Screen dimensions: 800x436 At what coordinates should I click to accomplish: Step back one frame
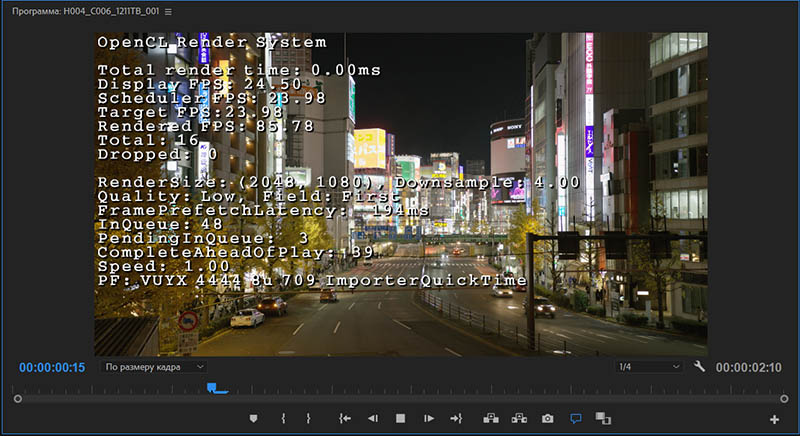click(373, 419)
